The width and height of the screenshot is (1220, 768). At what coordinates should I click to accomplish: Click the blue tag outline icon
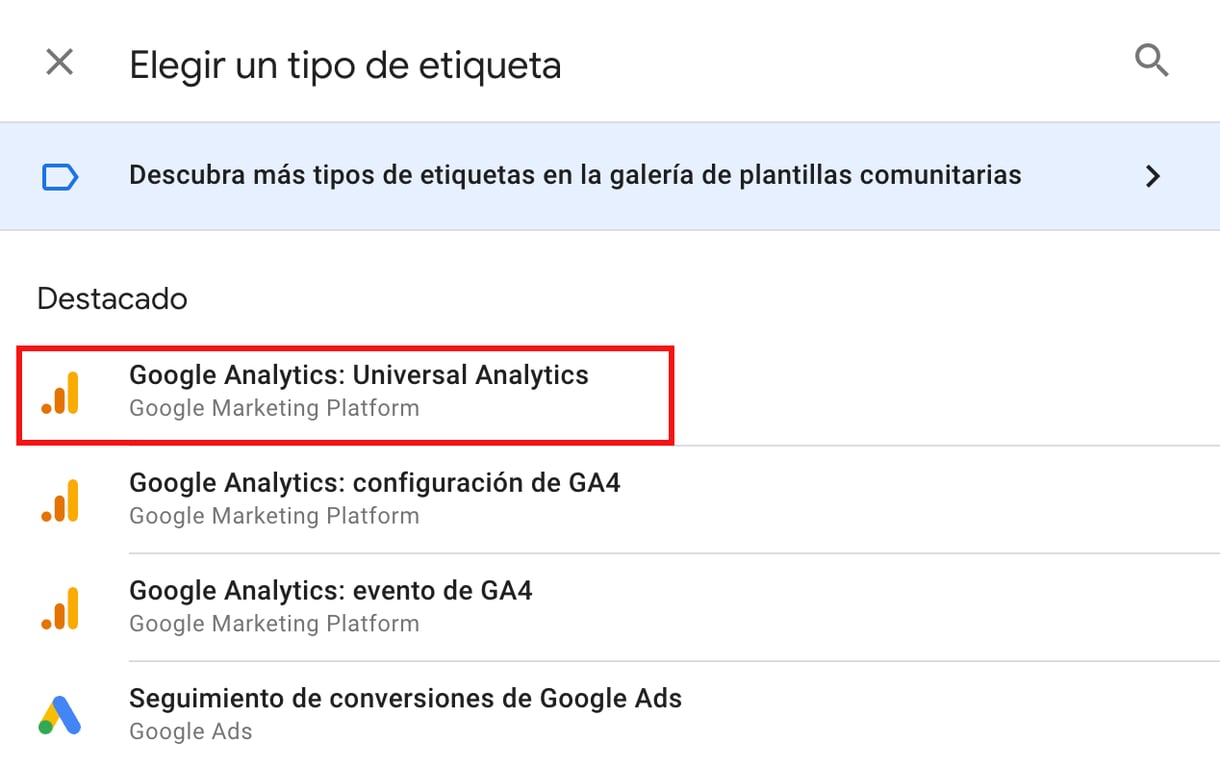pyautogui.click(x=60, y=178)
